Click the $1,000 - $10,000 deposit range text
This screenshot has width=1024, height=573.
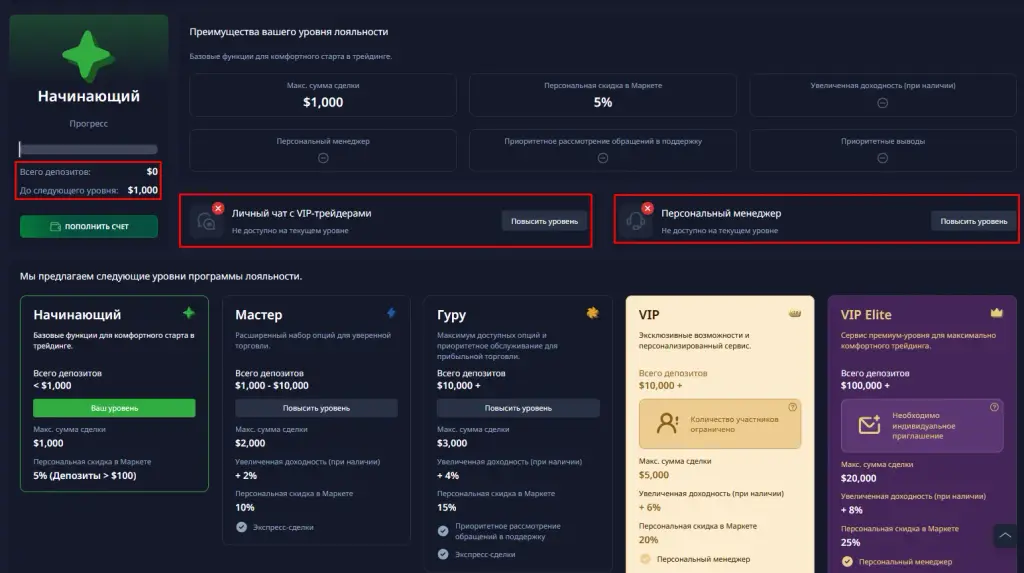[x=272, y=385]
